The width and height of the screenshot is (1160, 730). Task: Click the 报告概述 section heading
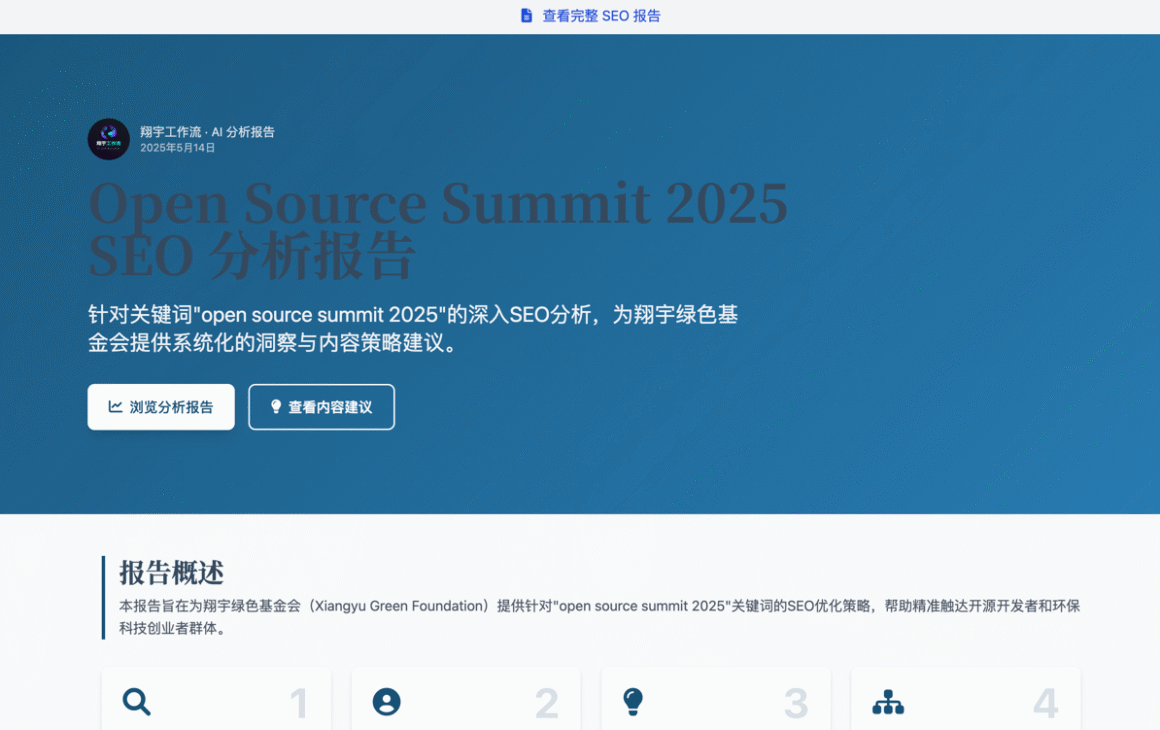pos(171,573)
